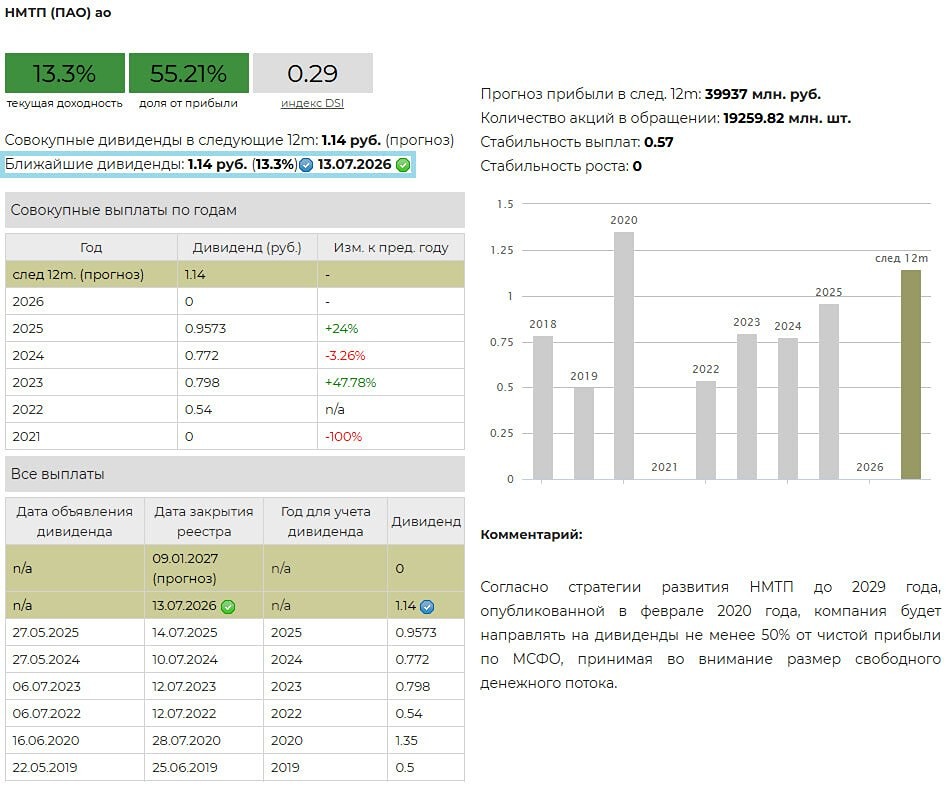This screenshot has height=791, width=951.
Task: Click the след 12m forecast bar
Action: click(x=911, y=374)
